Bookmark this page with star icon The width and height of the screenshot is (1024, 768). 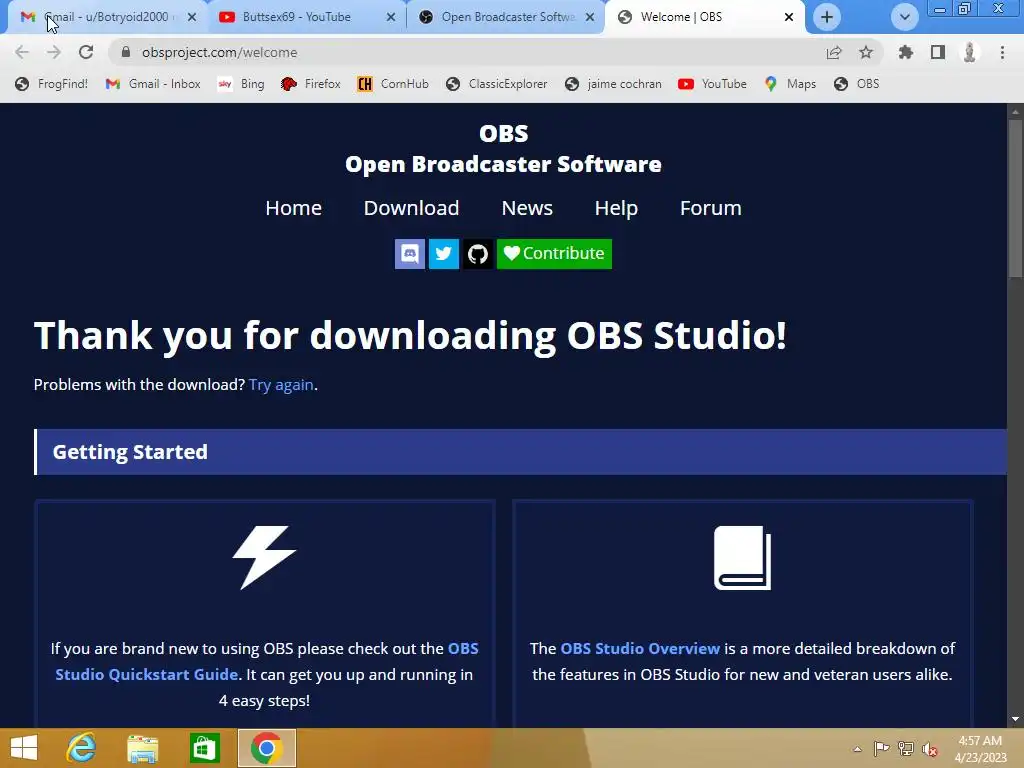pyautogui.click(x=866, y=52)
